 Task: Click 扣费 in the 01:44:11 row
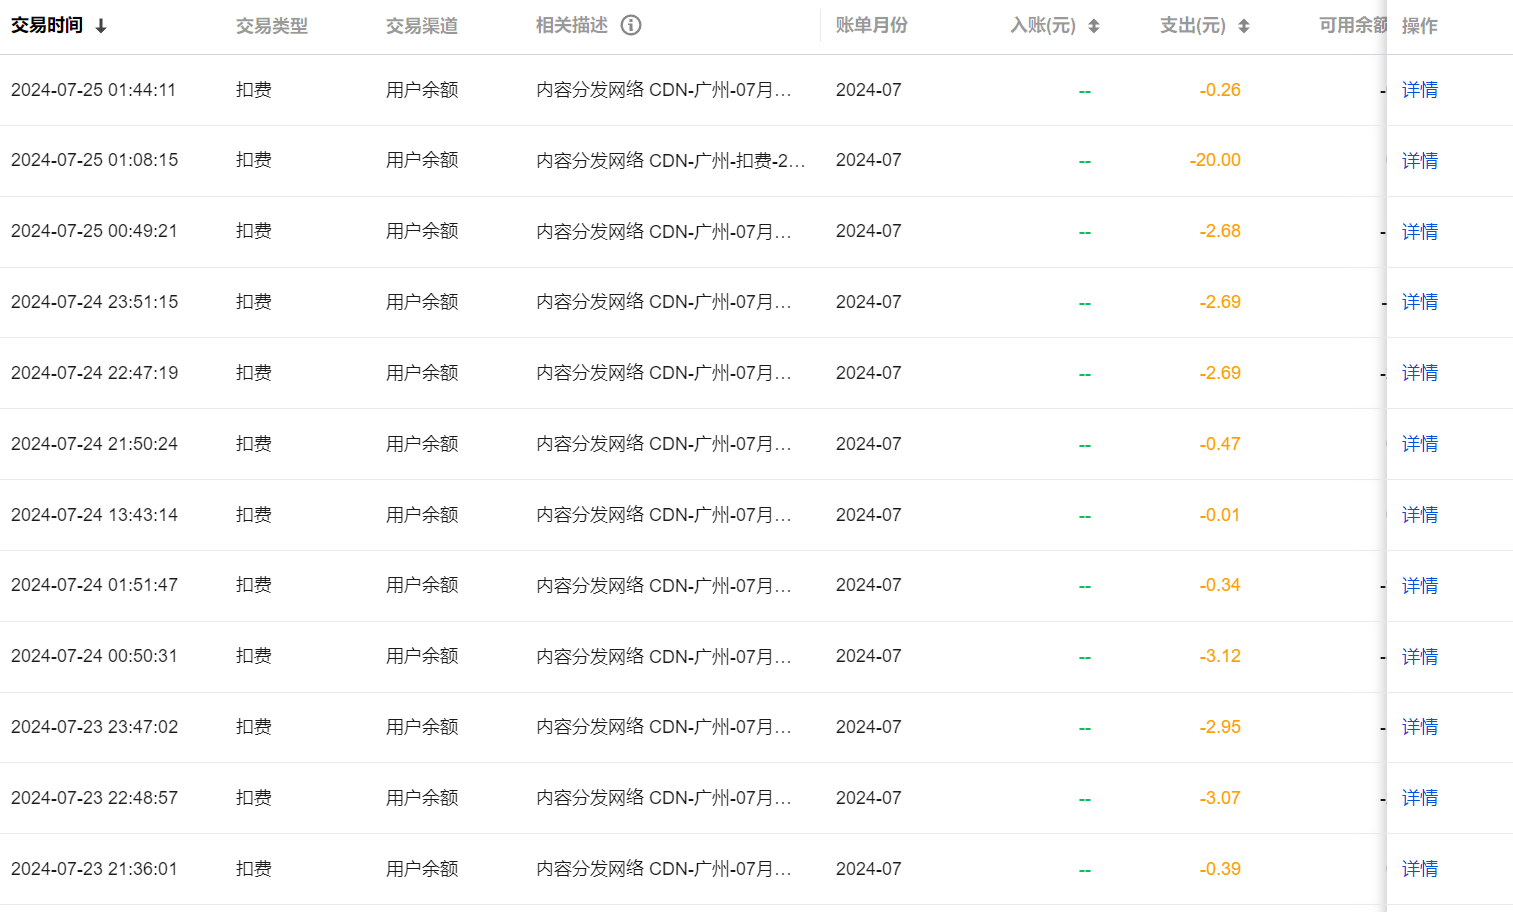coord(254,90)
